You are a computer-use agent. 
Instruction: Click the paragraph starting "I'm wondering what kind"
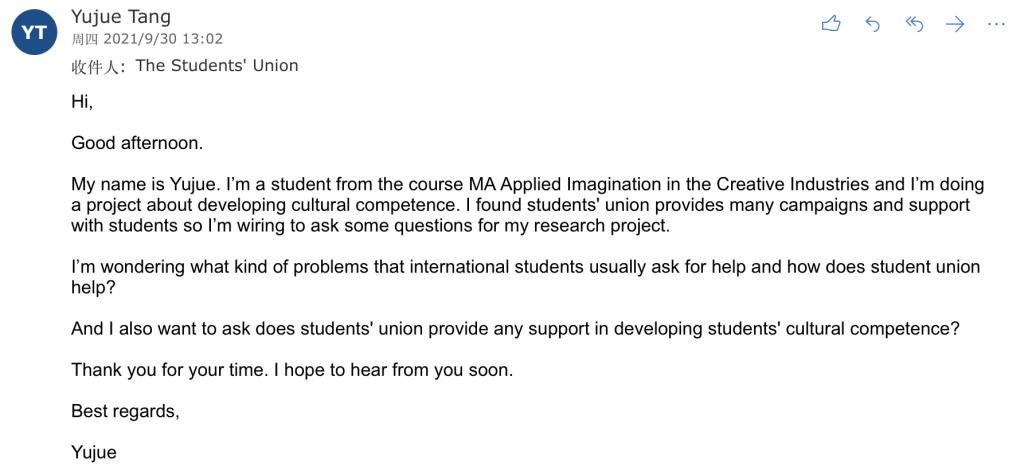525,277
